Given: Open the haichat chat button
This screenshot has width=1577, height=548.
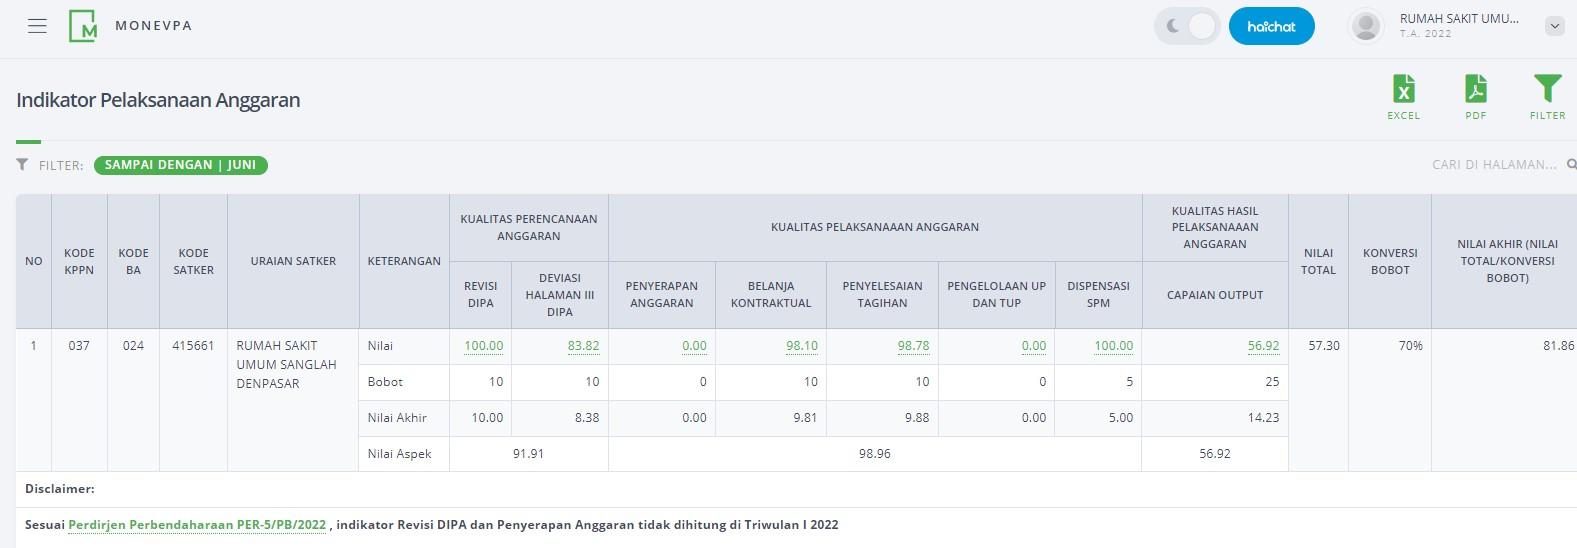Looking at the screenshot, I should (1271, 26).
